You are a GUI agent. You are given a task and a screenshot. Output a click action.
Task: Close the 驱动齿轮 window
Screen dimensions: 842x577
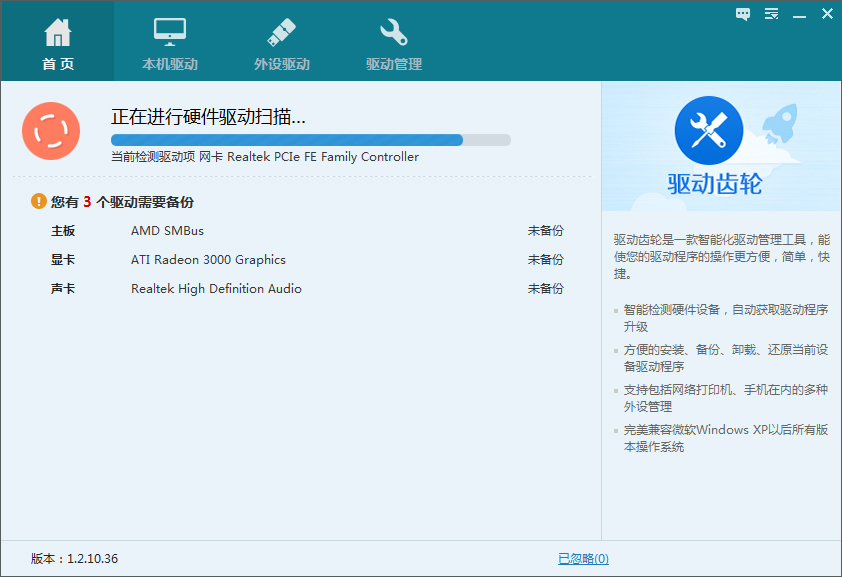tap(827, 14)
